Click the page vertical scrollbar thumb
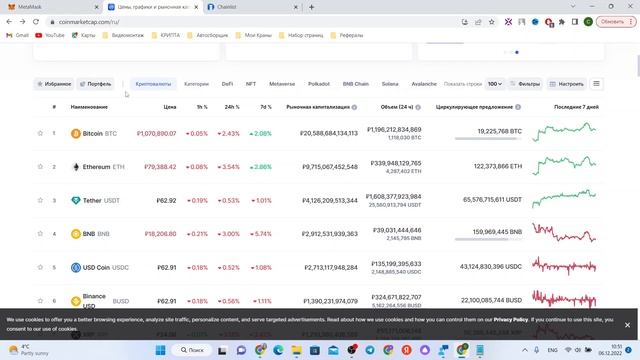The width and height of the screenshot is (640, 360). (638, 66)
